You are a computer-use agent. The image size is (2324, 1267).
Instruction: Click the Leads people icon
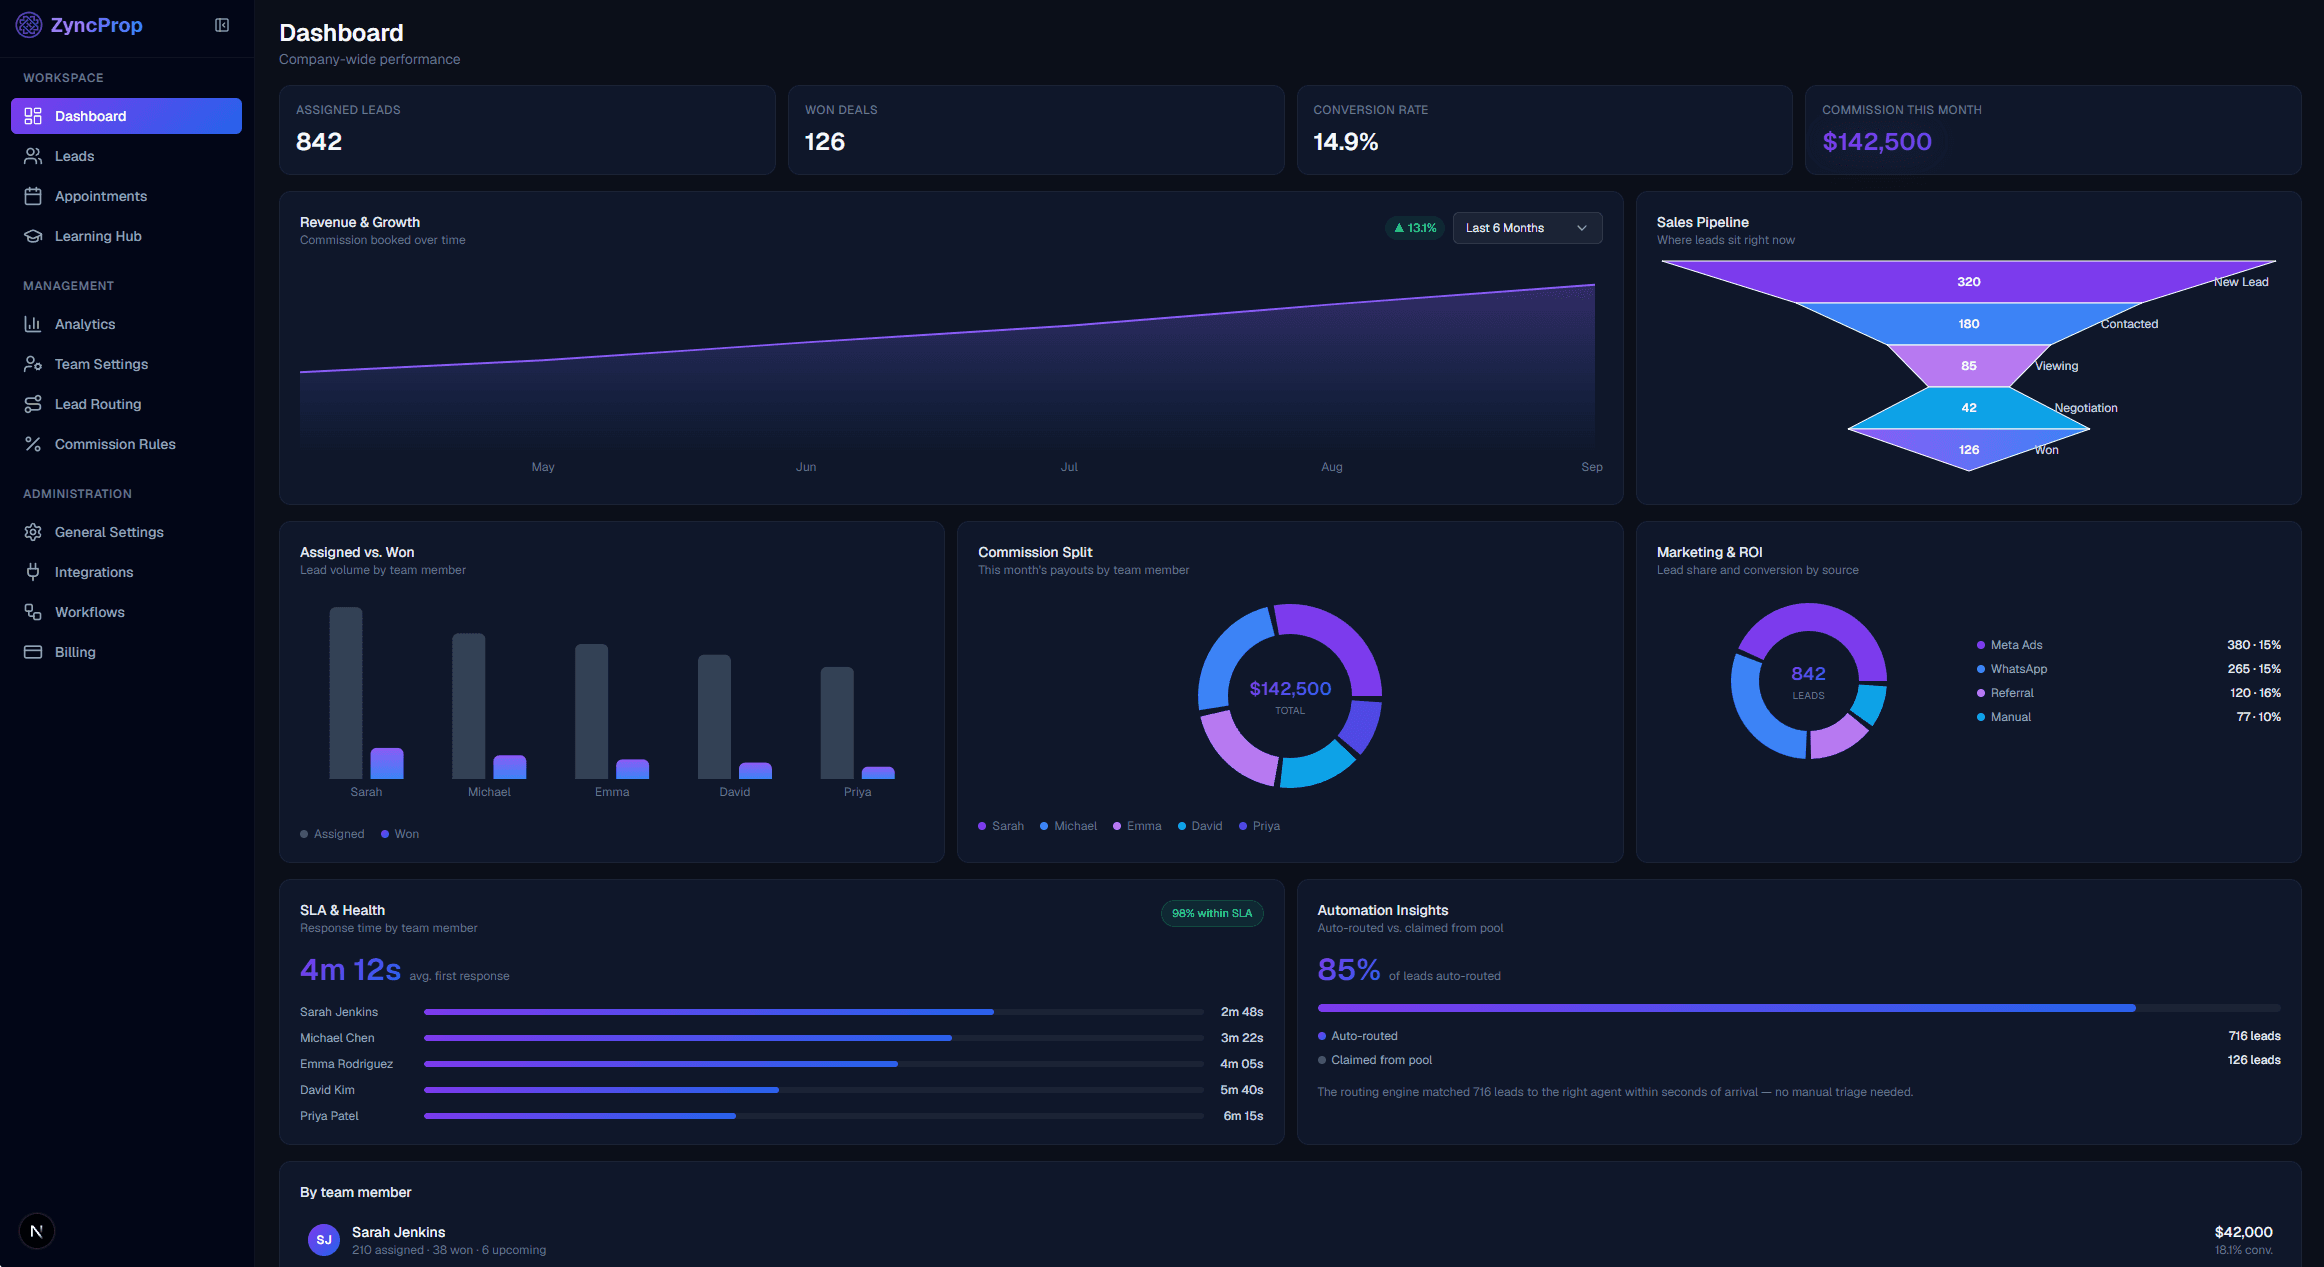click(x=33, y=156)
